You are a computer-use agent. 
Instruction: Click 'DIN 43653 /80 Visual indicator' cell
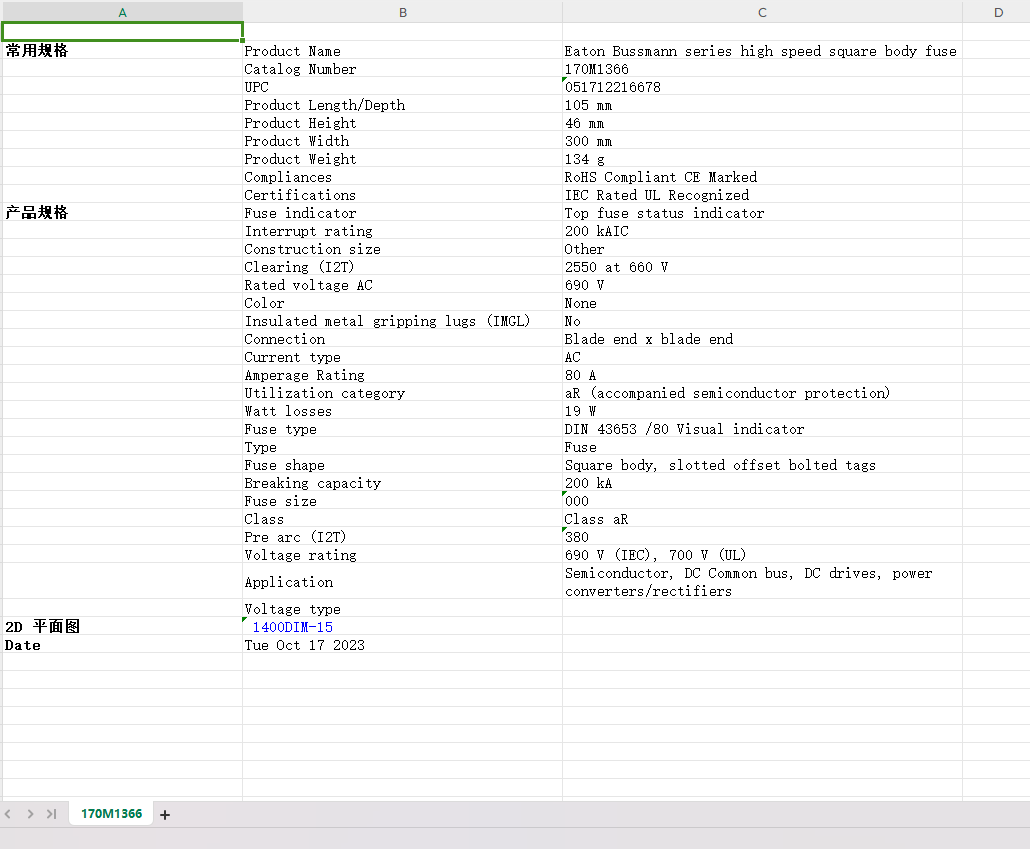[762, 428]
